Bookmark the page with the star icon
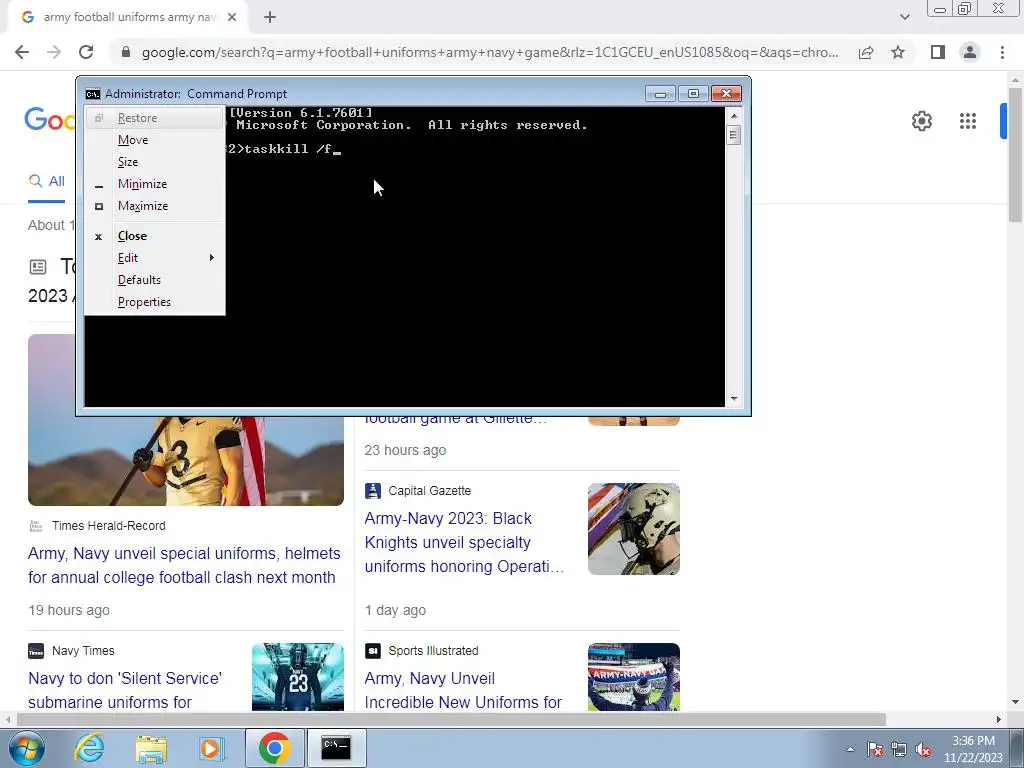Screen dimensions: 1024x768 click(898, 52)
